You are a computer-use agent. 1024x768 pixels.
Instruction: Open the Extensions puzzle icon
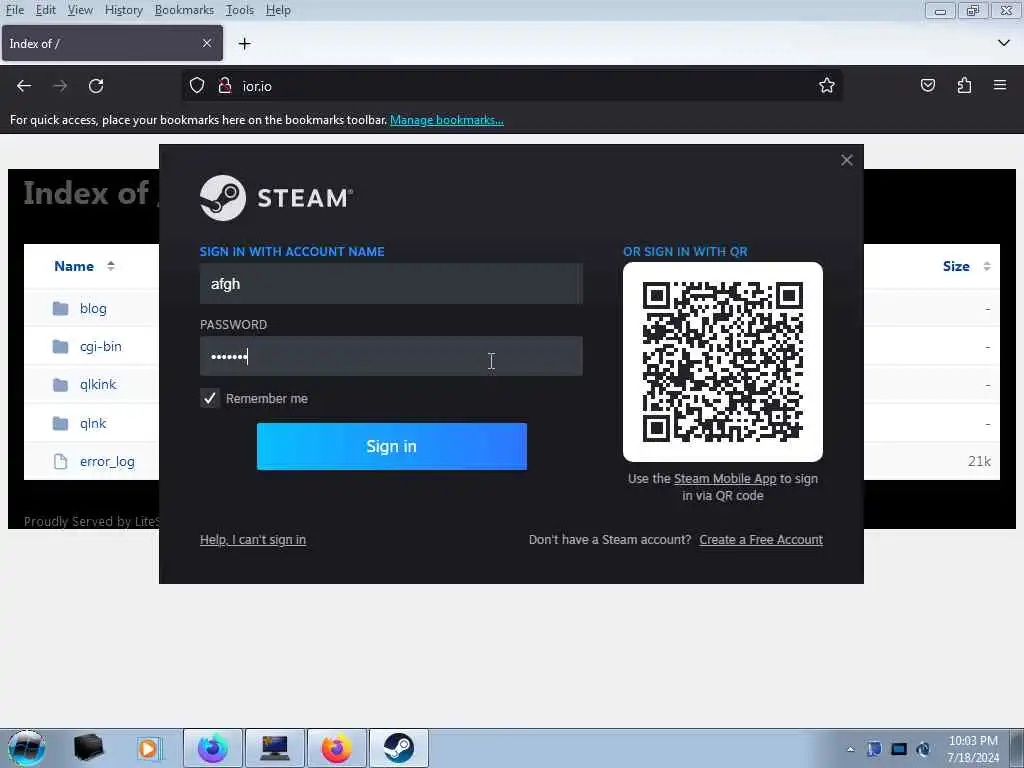point(964,86)
